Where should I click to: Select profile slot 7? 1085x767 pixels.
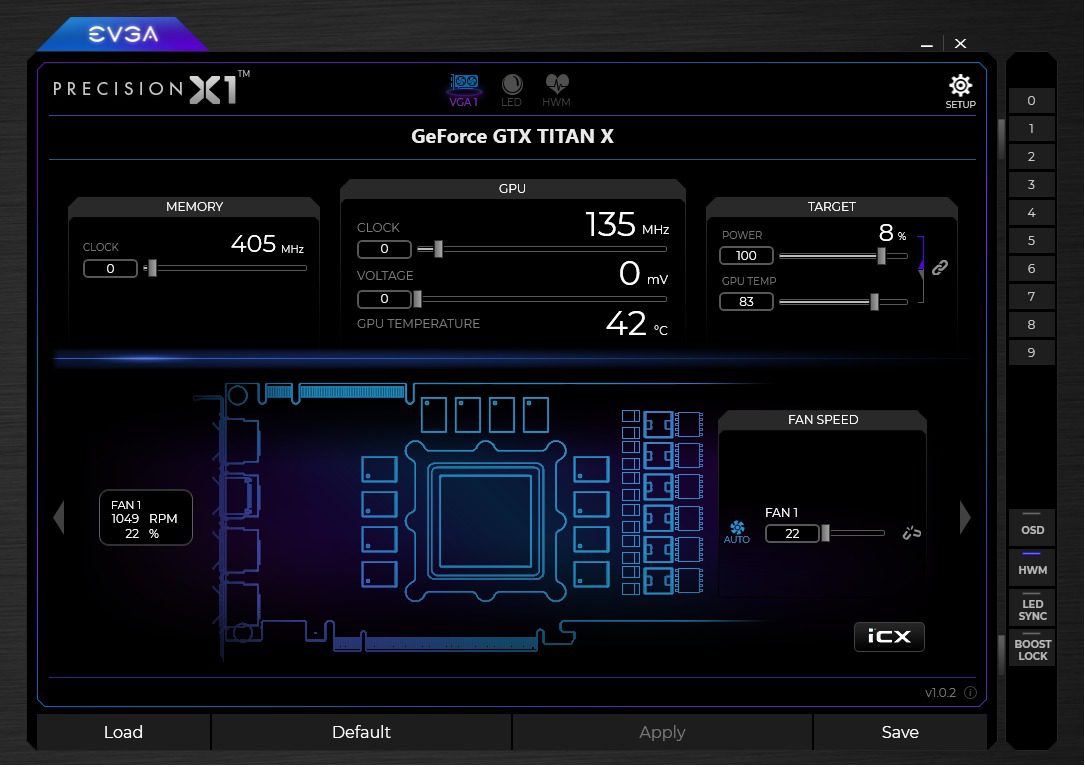click(x=1031, y=297)
